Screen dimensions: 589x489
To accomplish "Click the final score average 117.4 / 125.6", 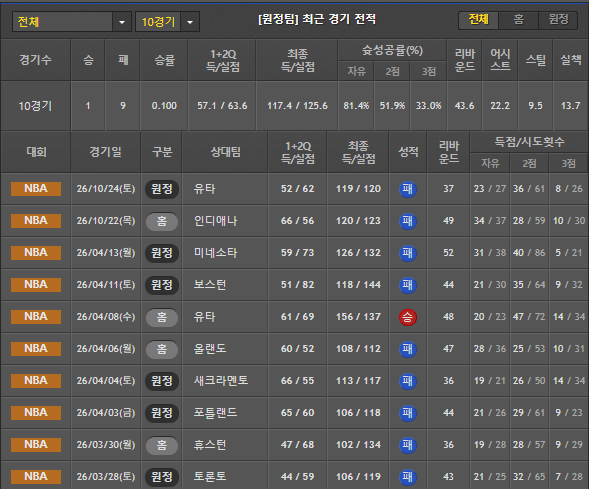I will pyautogui.click(x=297, y=106).
